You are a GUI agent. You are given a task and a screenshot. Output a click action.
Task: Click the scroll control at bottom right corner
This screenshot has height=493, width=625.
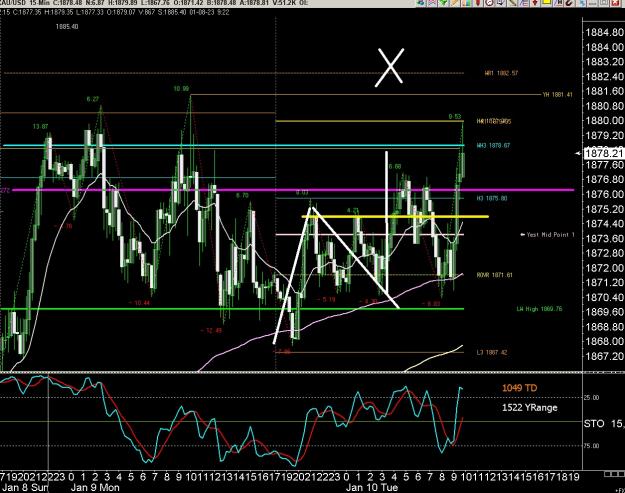coord(614,474)
